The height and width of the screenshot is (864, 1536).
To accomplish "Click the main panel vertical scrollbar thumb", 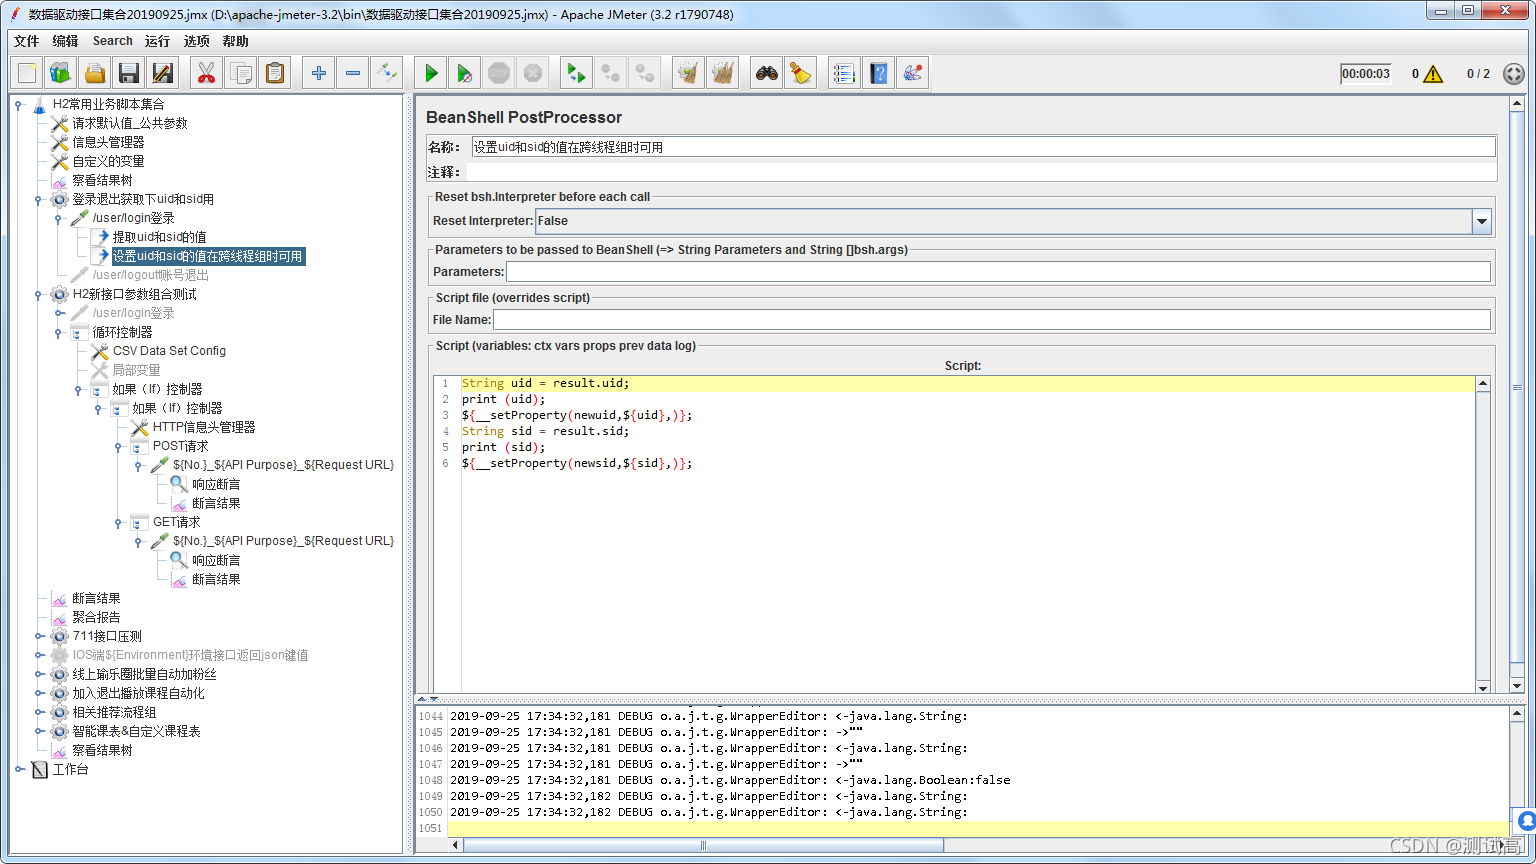I will coord(1517,387).
